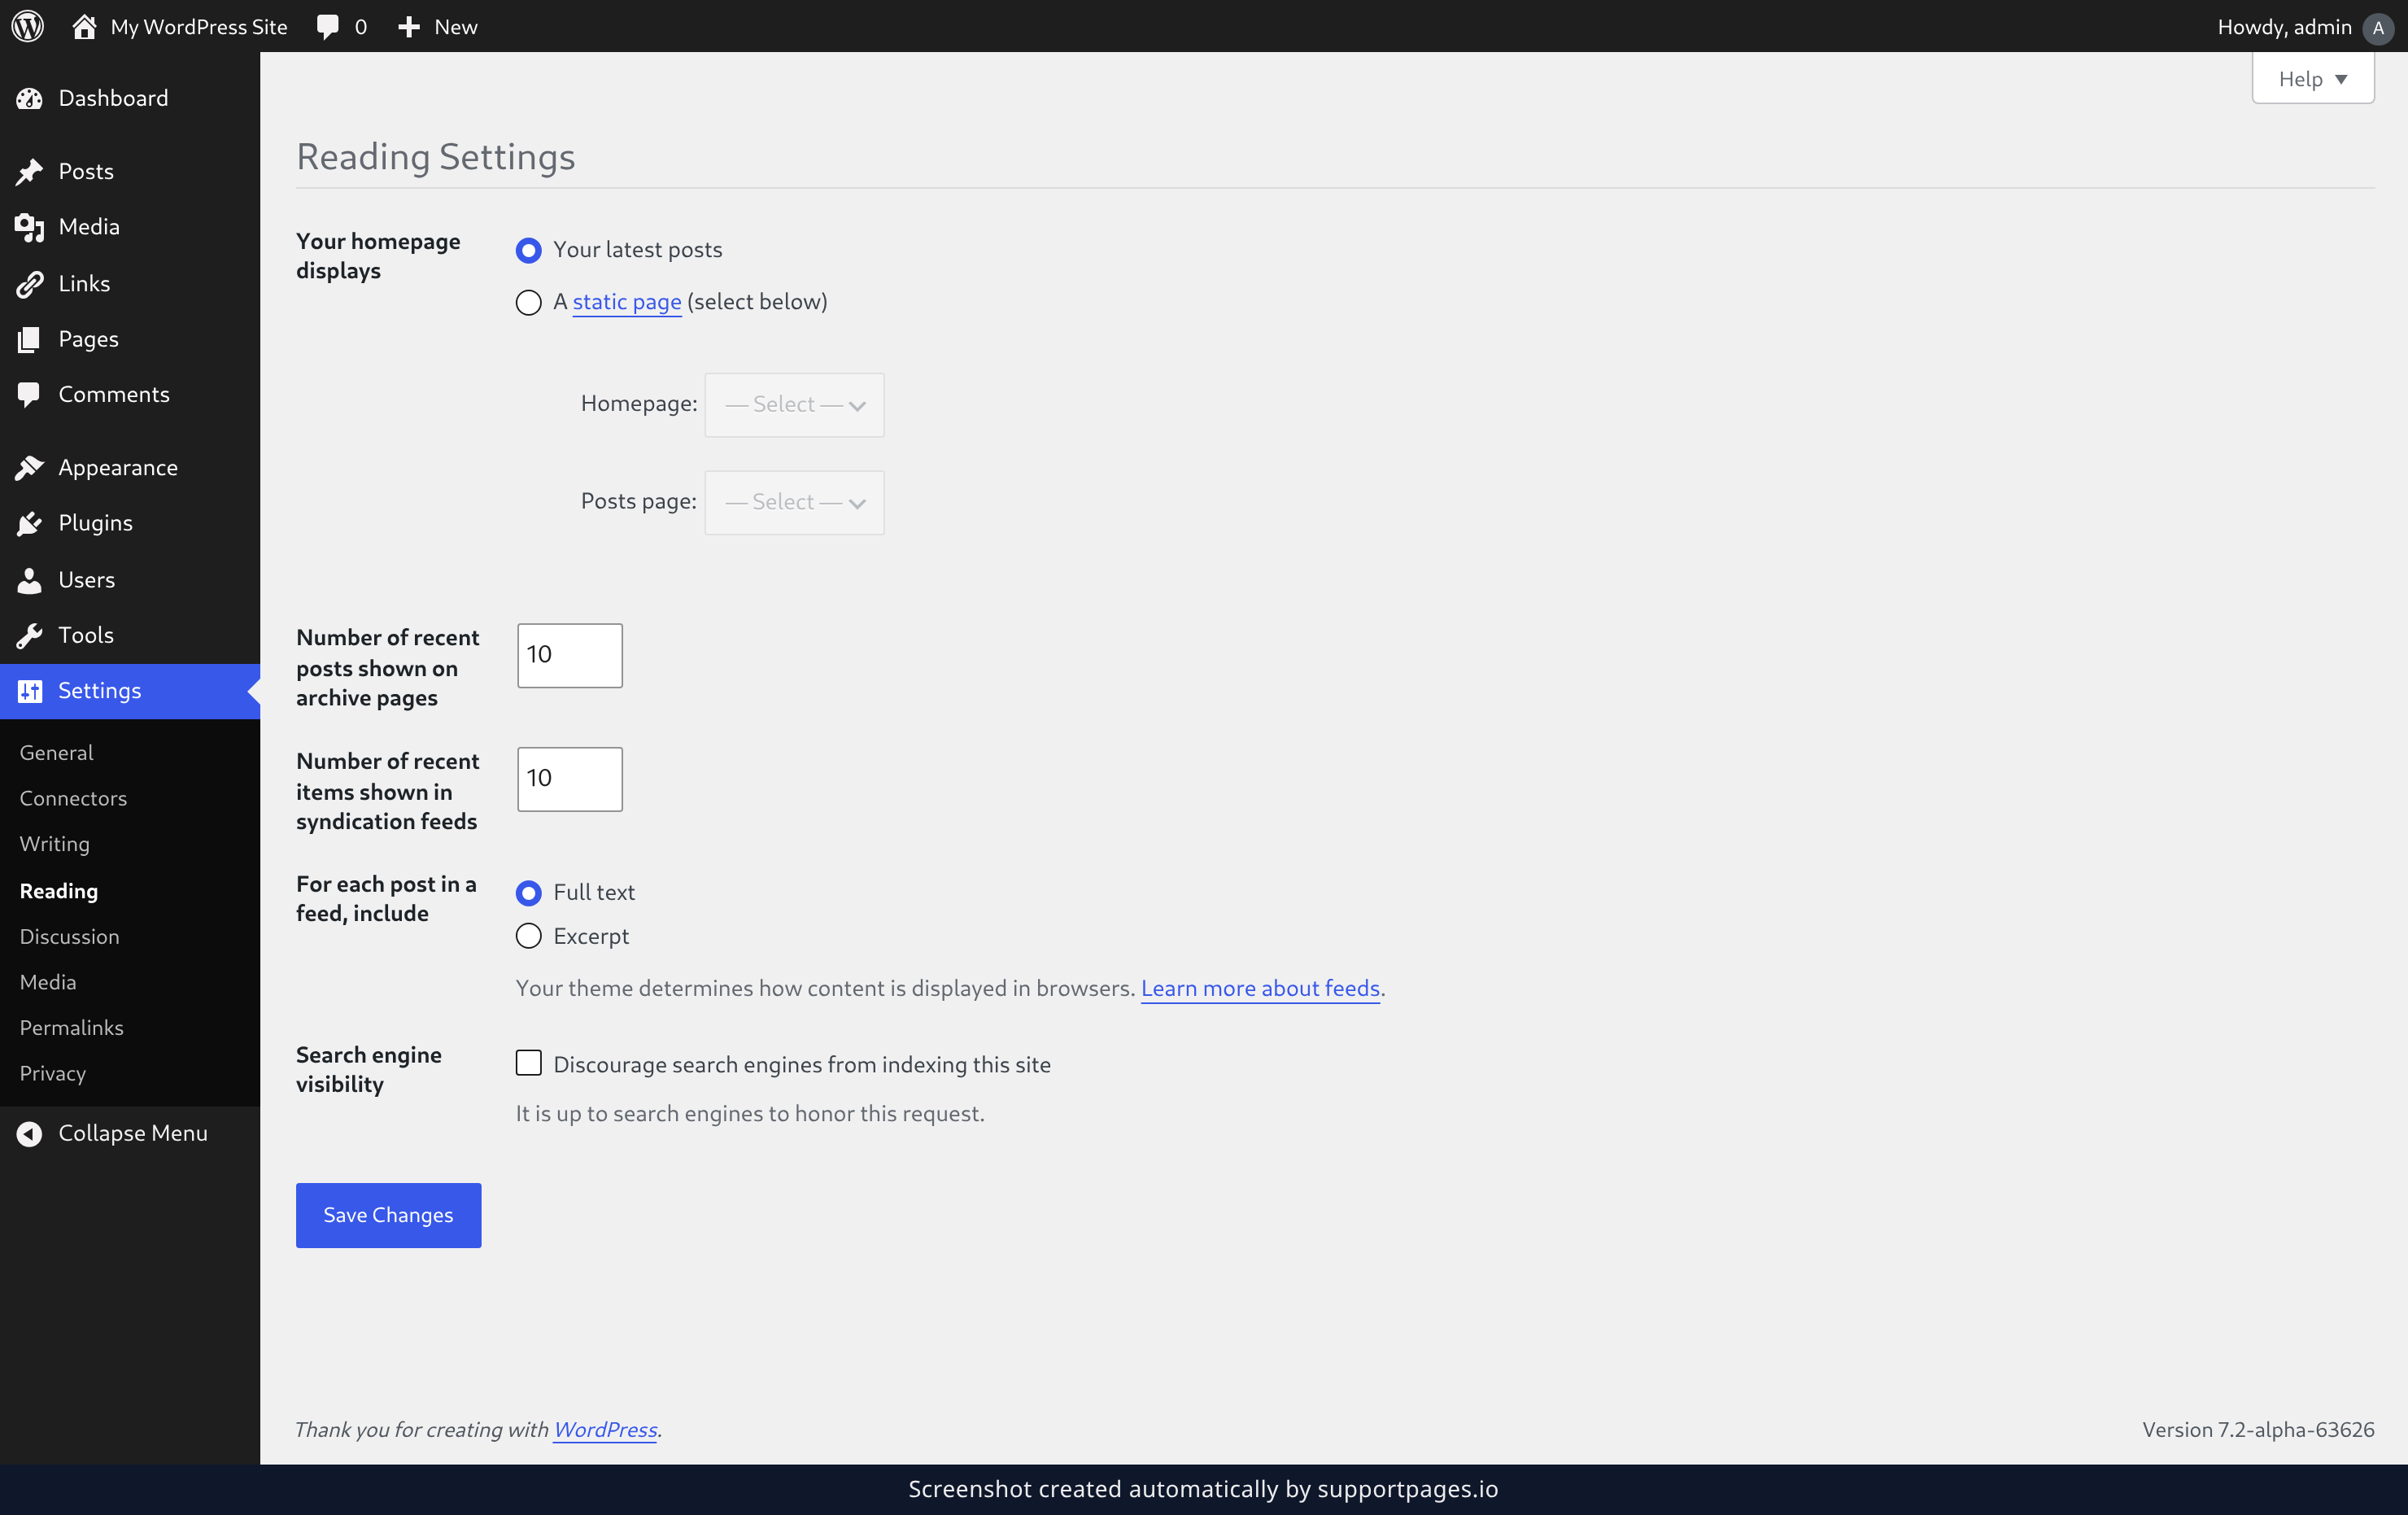Open the Posts page select dropdown
The image size is (2408, 1515).
point(794,502)
